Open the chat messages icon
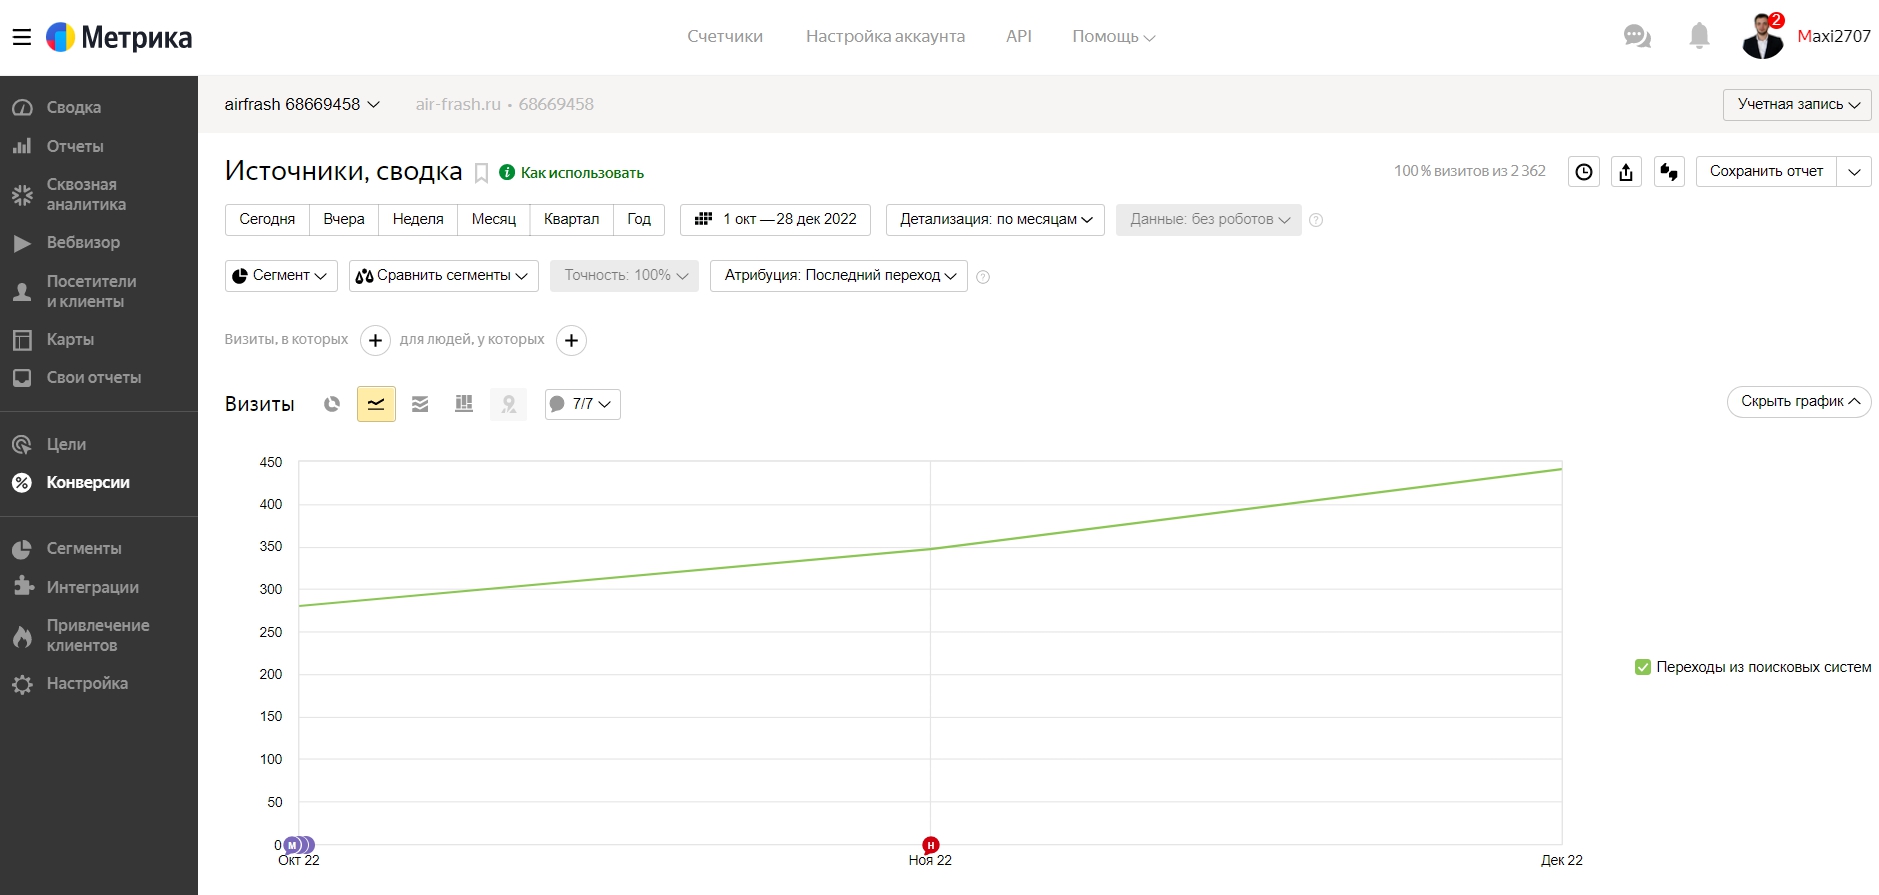This screenshot has width=1879, height=895. click(x=1637, y=37)
